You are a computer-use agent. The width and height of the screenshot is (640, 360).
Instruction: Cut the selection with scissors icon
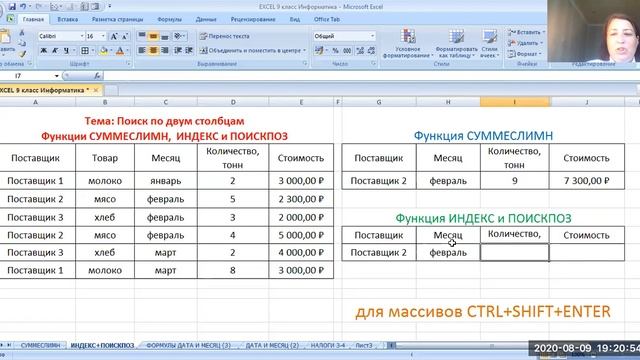(x=22, y=33)
